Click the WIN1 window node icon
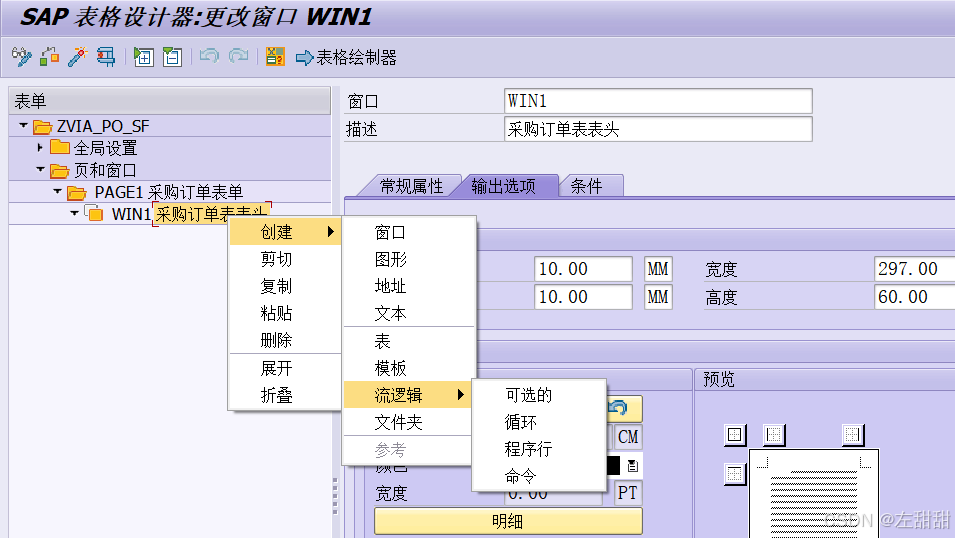The width and height of the screenshot is (955, 538). pyautogui.click(x=94, y=213)
